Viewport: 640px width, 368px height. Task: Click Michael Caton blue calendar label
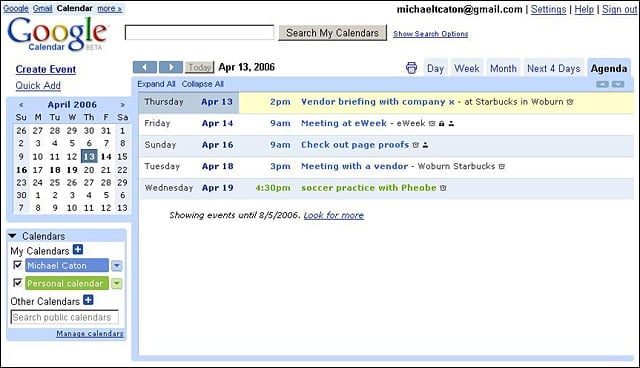point(67,266)
